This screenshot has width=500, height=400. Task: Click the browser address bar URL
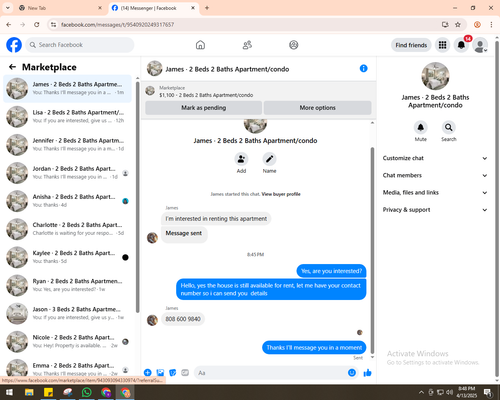(117, 25)
